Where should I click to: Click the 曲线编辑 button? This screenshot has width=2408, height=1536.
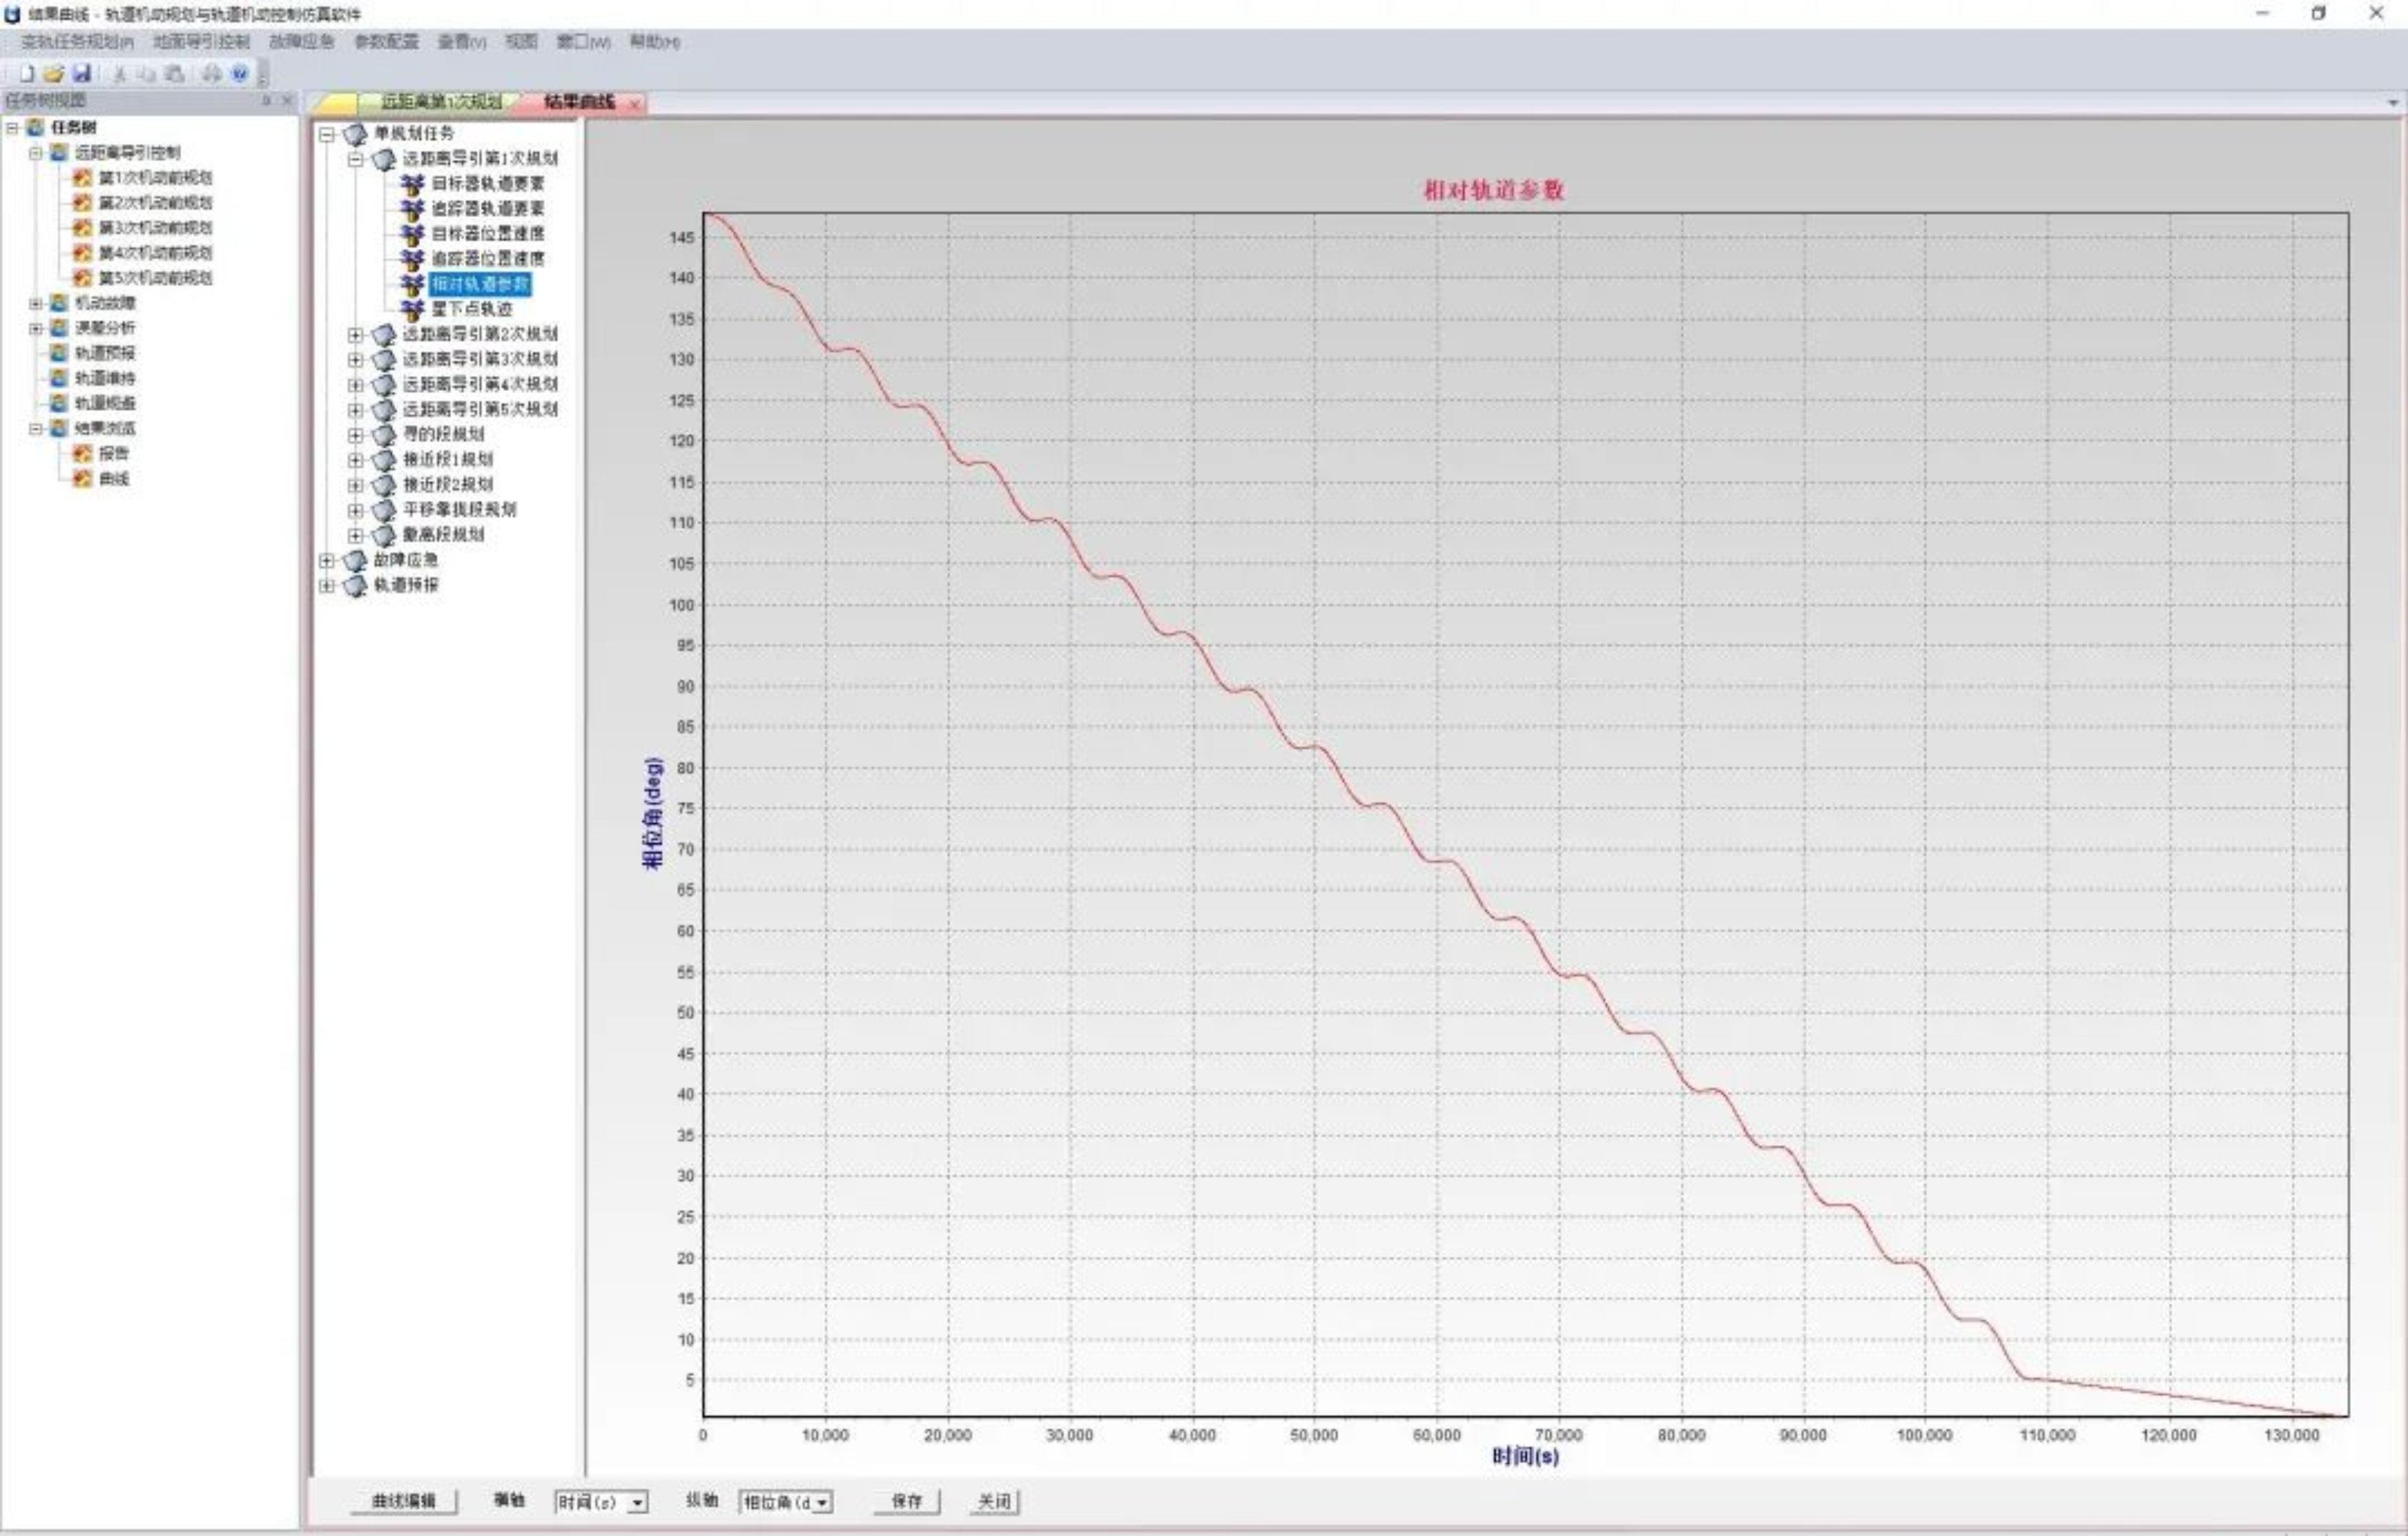[403, 1501]
